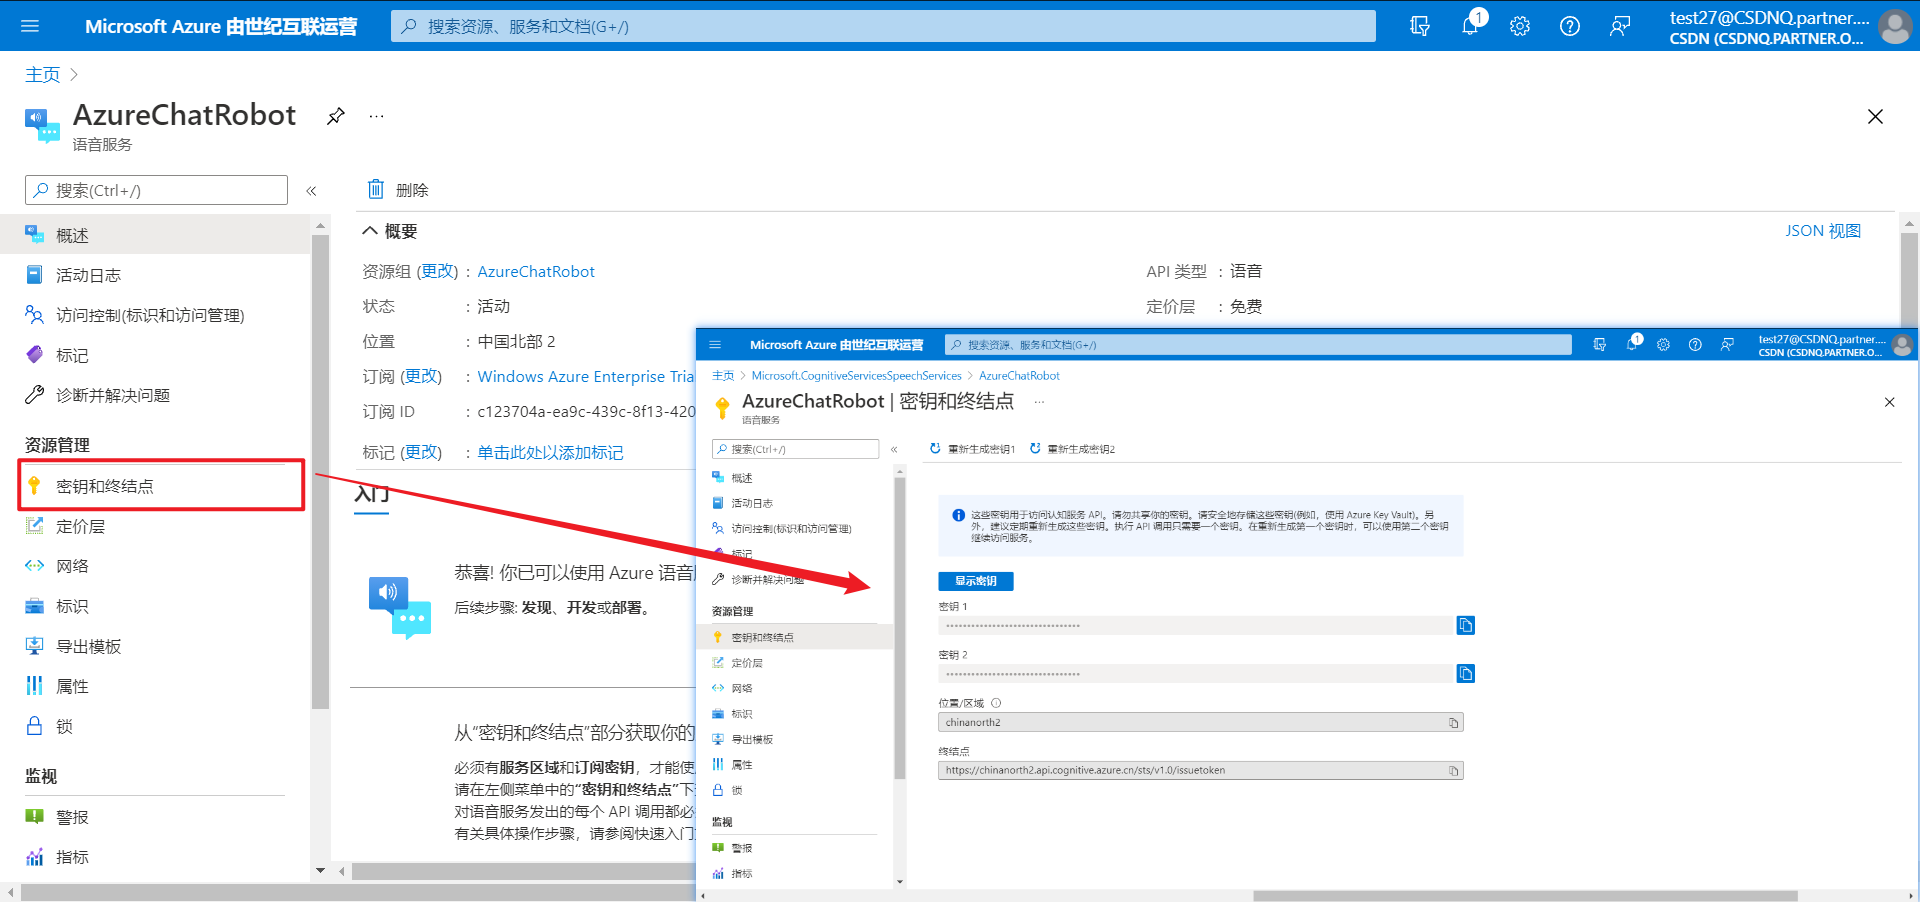
Task: Copy 密钥 2 in the inset screenshot
Action: [x=1466, y=674]
